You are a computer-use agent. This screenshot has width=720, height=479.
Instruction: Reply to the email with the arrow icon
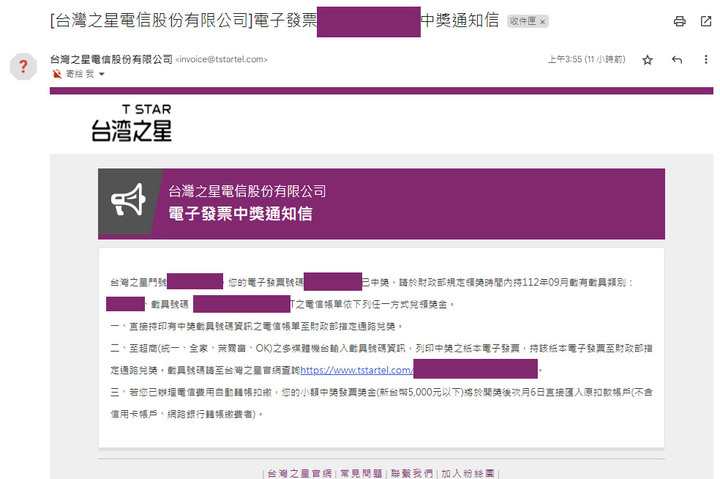(677, 60)
